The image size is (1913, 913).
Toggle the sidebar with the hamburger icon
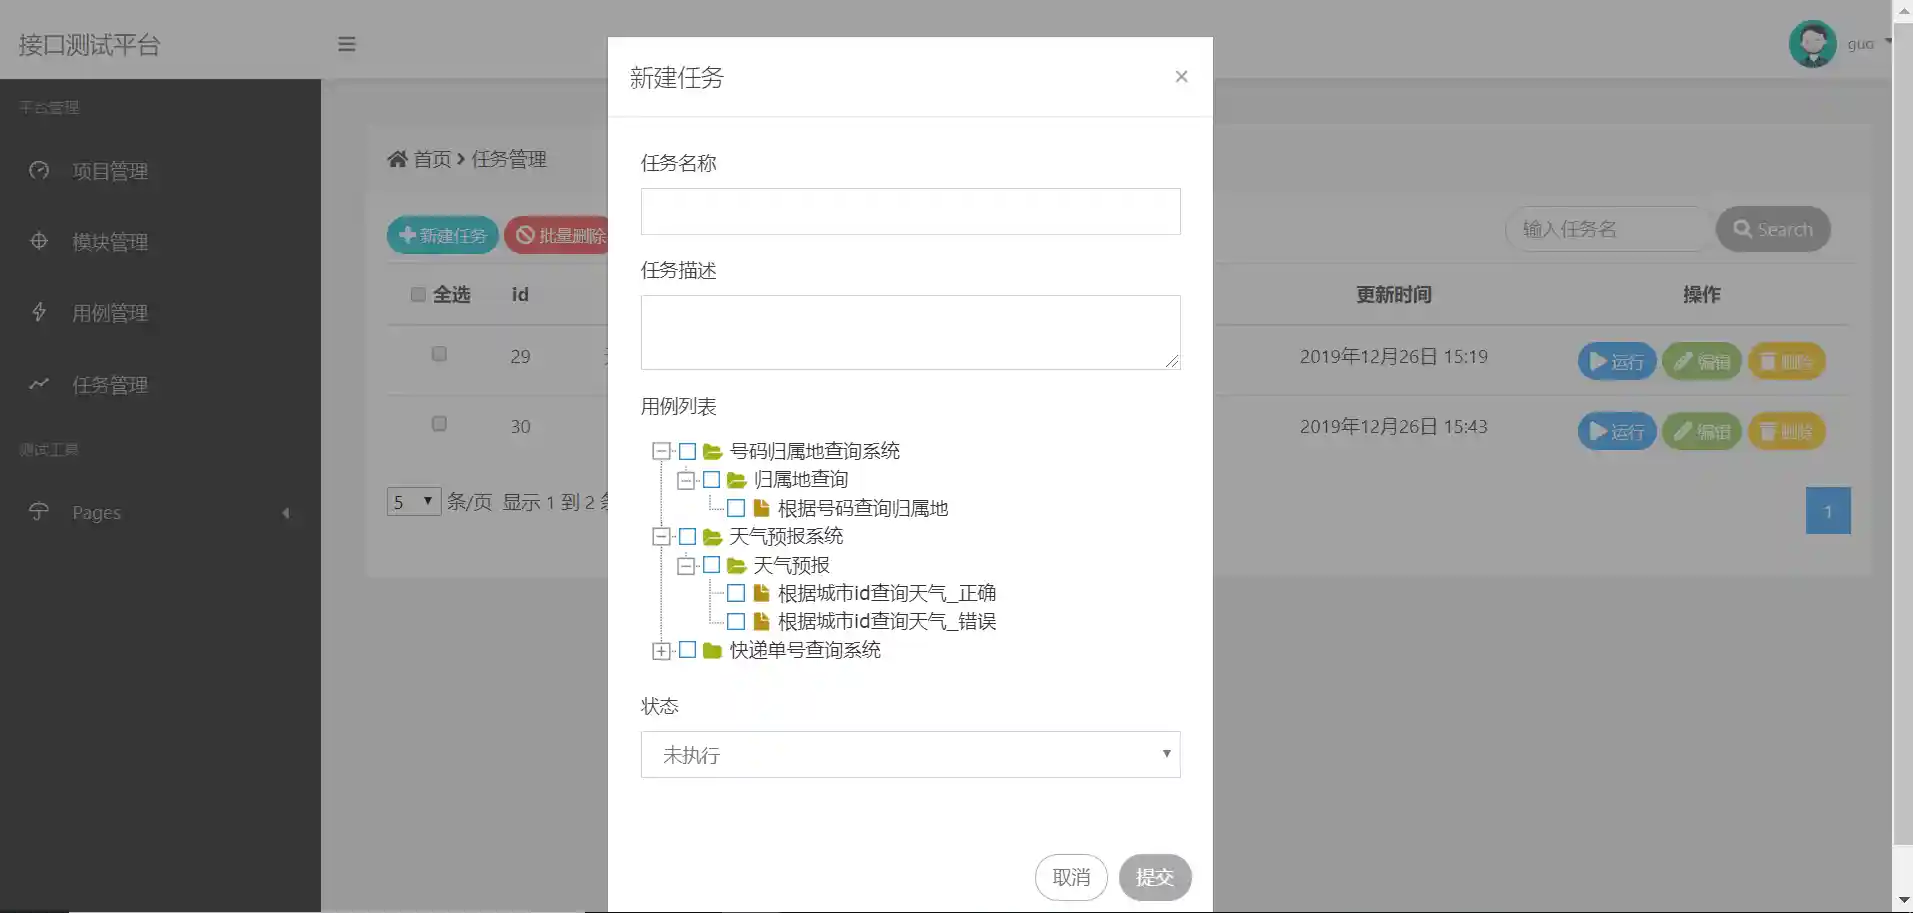point(347,44)
